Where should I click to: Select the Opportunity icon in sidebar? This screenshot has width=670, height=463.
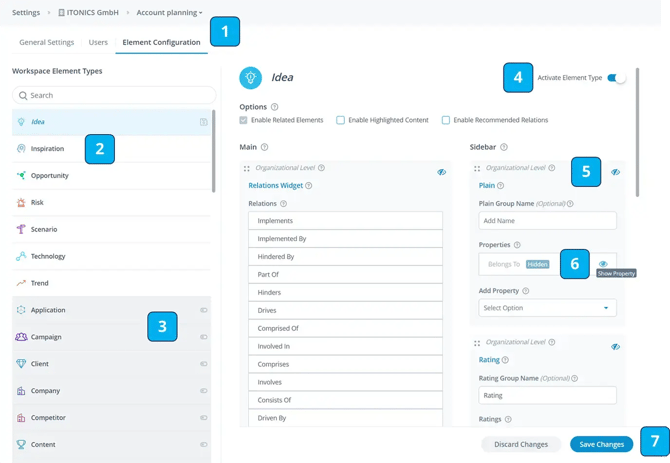click(21, 176)
